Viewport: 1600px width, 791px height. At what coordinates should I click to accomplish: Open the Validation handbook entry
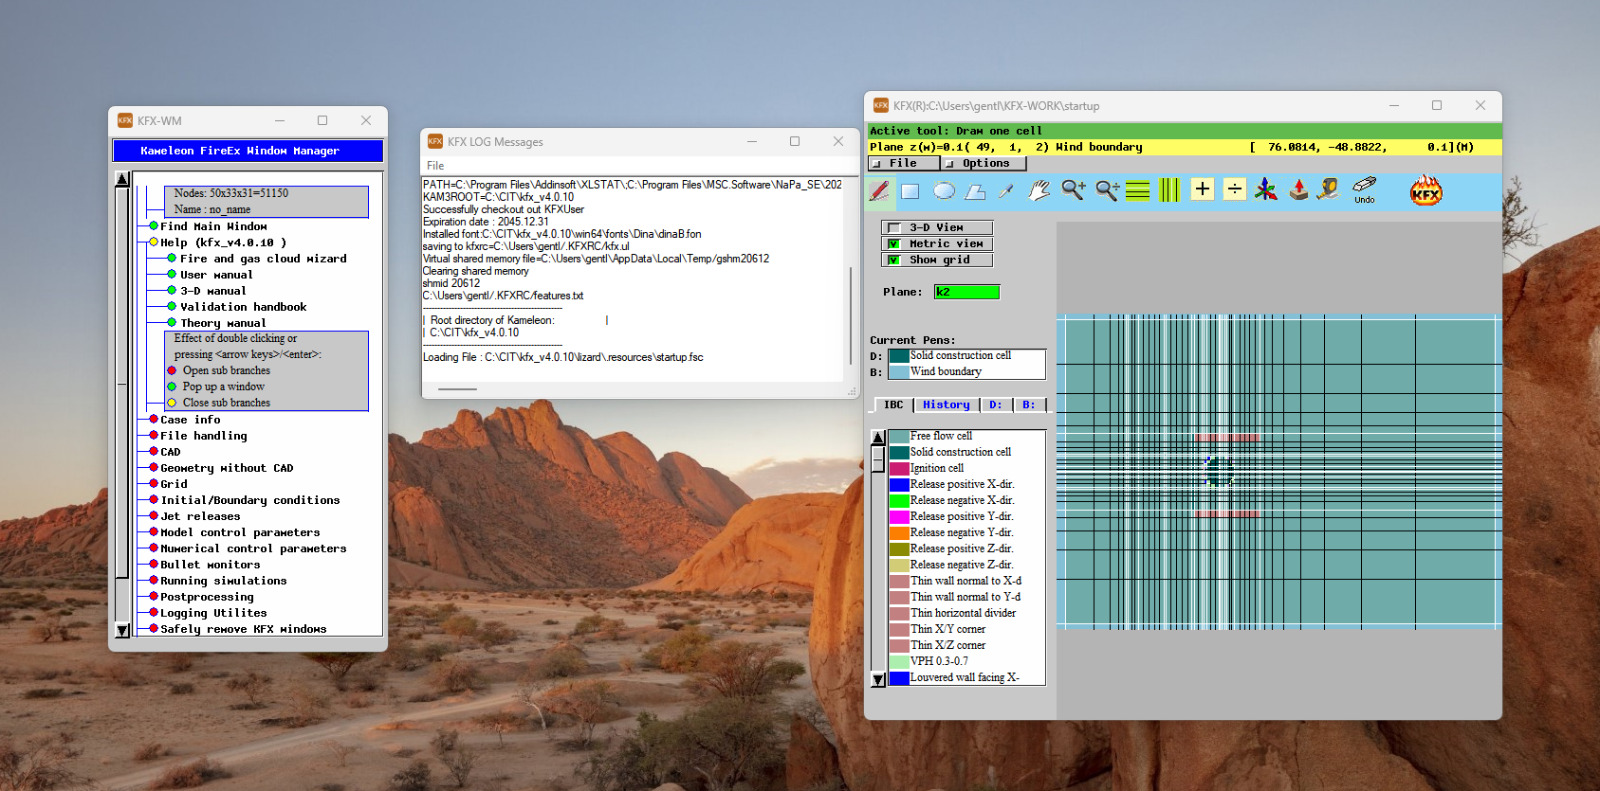click(x=243, y=306)
